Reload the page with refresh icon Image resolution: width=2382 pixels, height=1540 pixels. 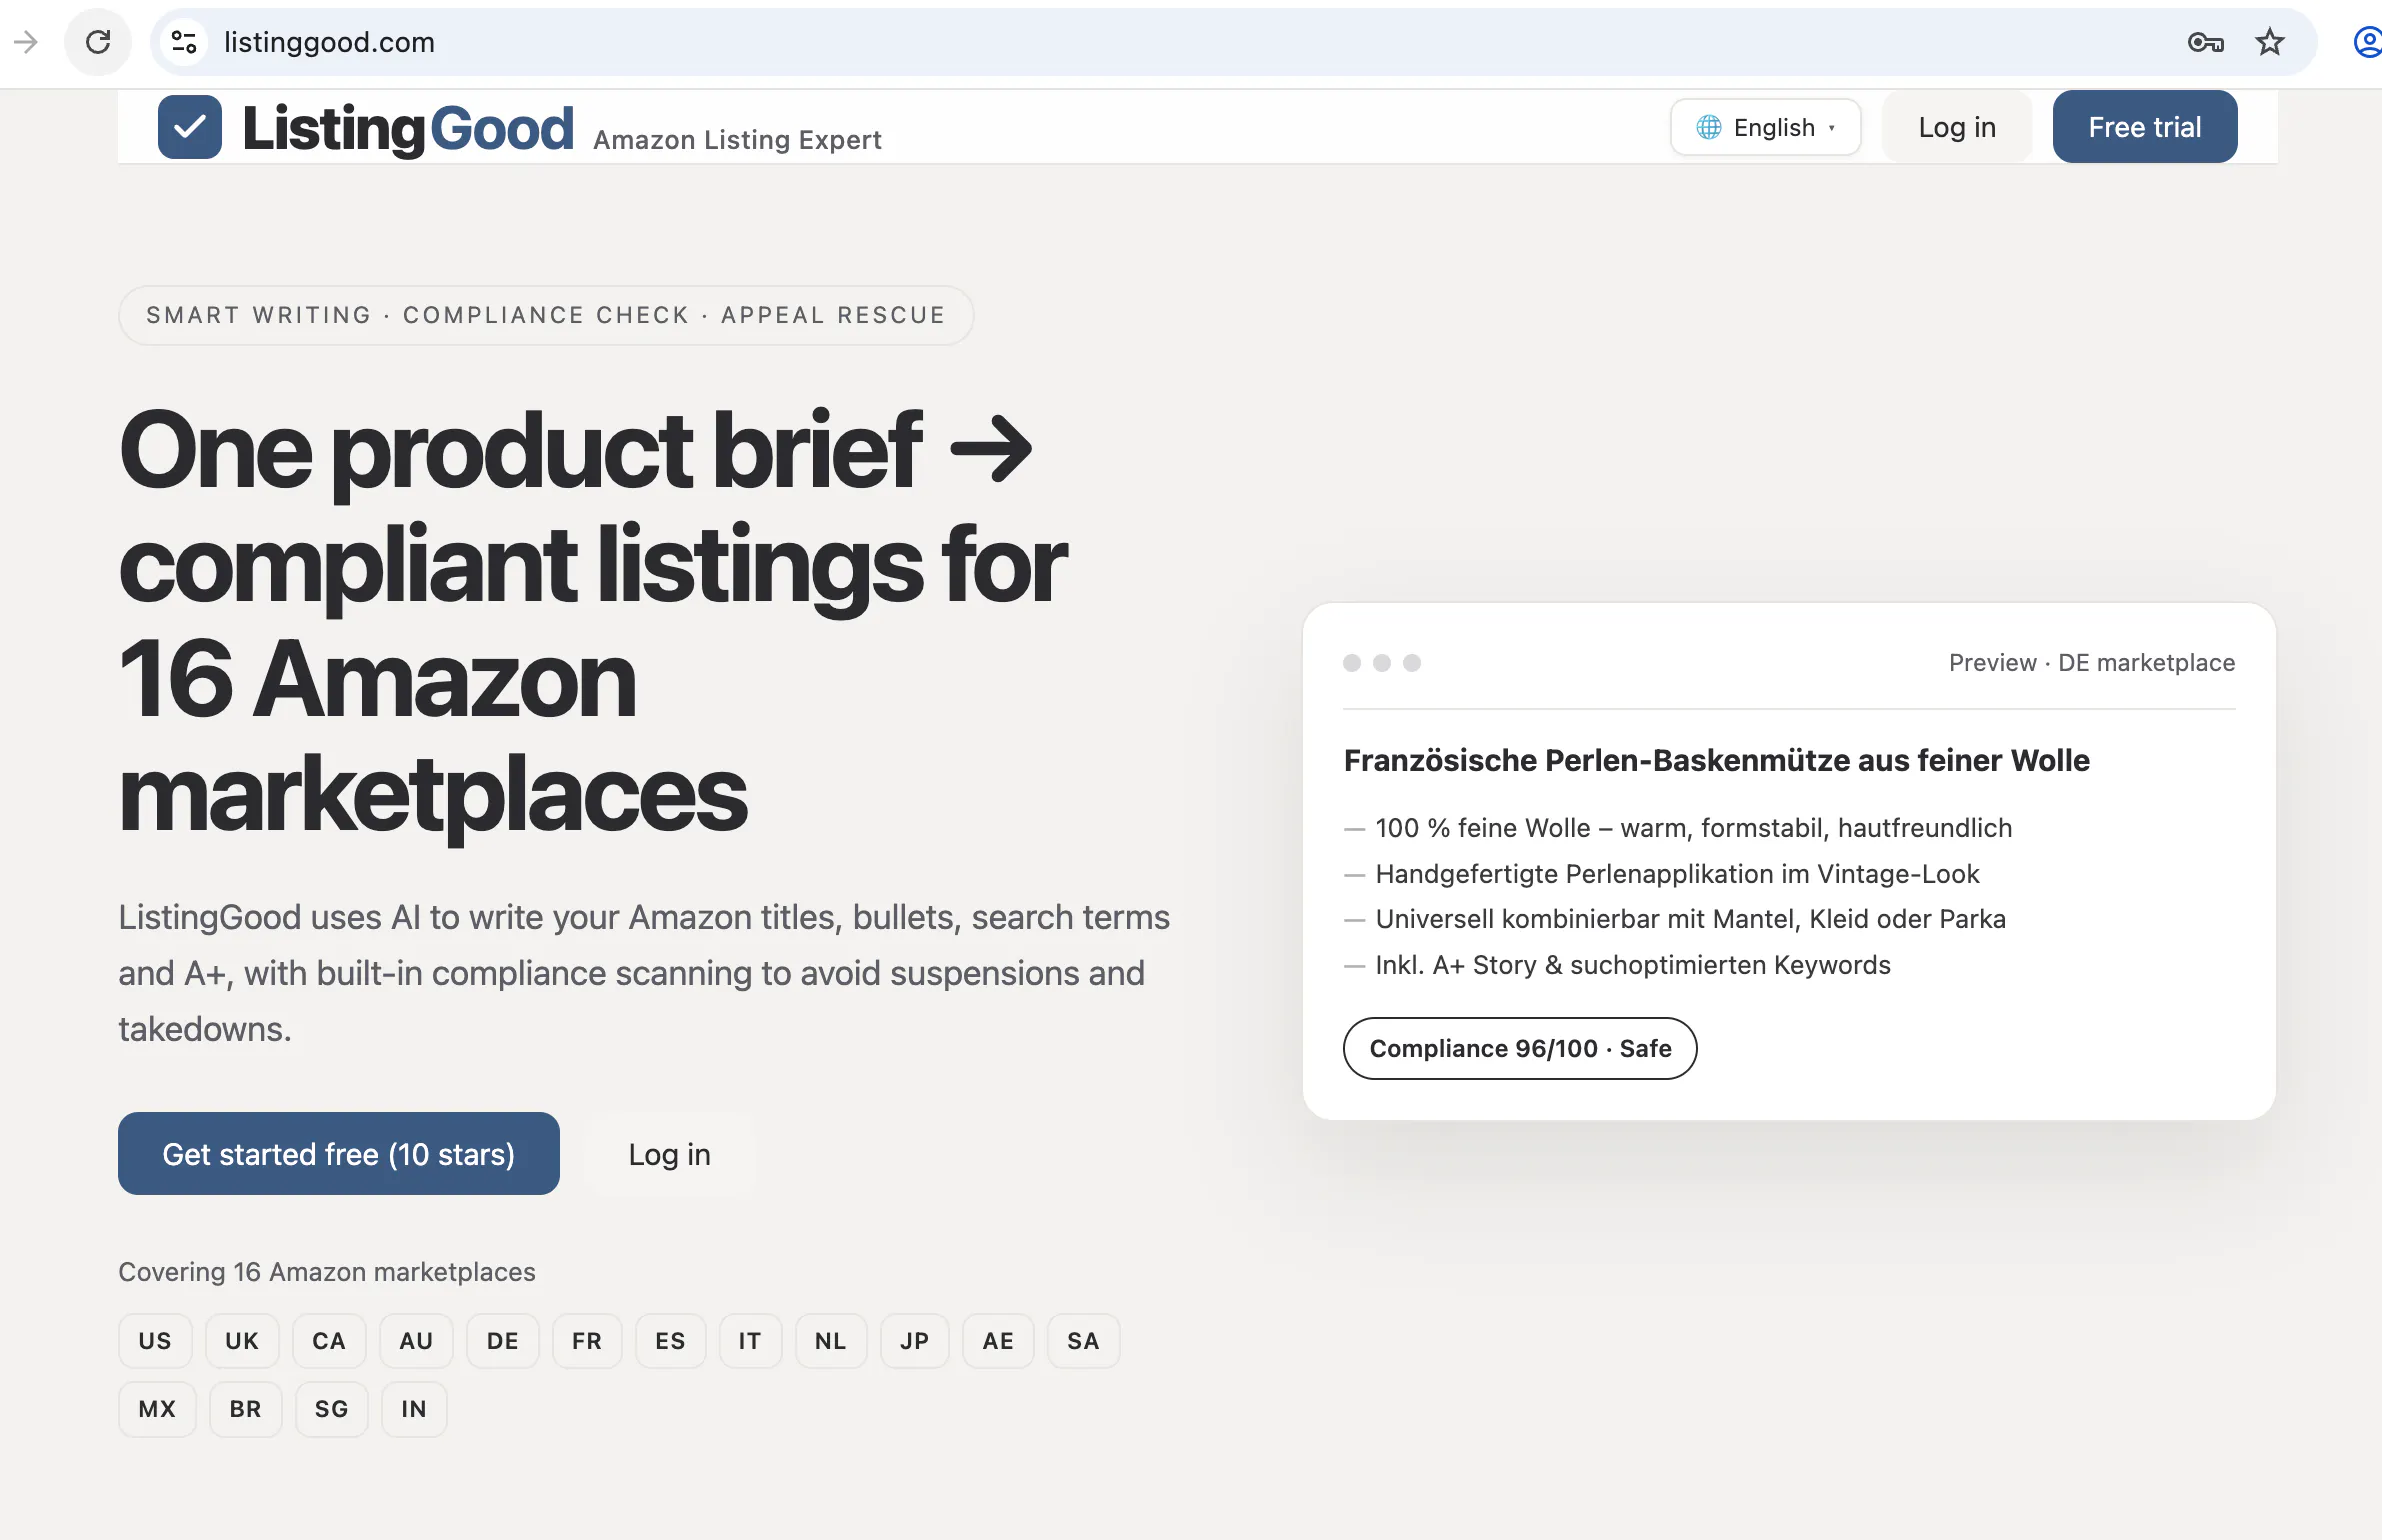[98, 42]
